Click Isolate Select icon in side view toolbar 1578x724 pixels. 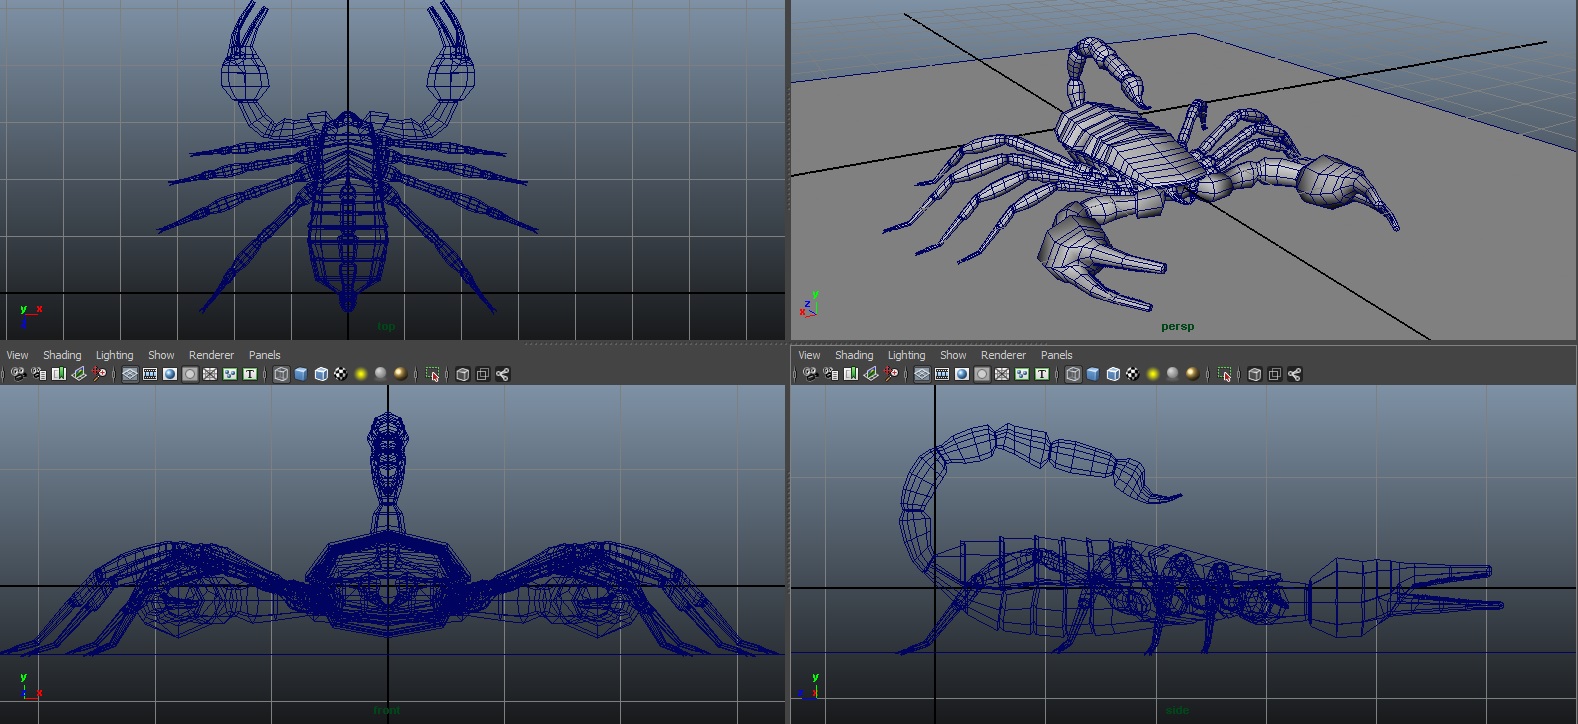(x=1225, y=374)
